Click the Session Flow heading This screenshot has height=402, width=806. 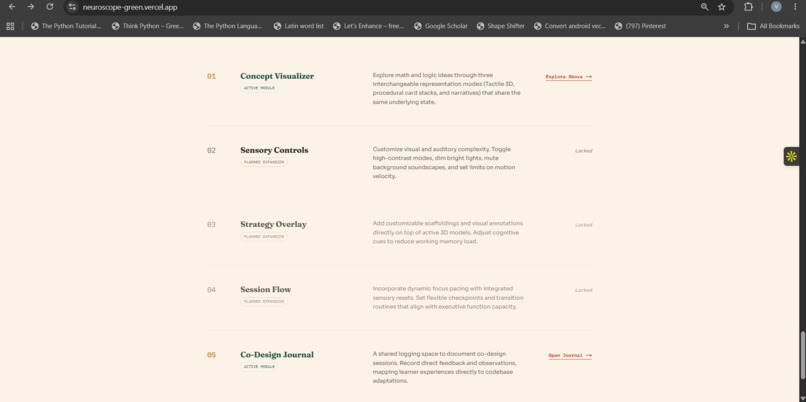pyautogui.click(x=266, y=289)
